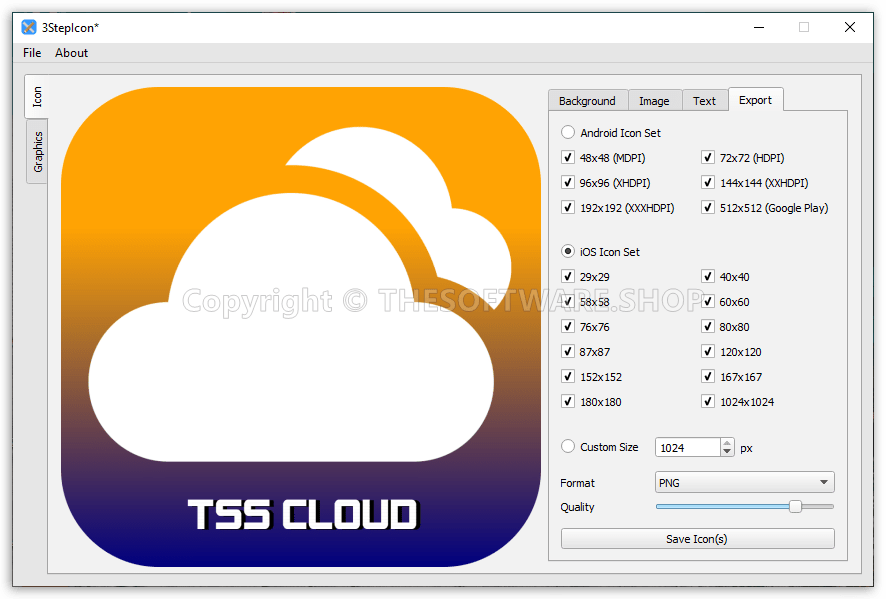Click the 3StepIcon app icon in title bar
Viewport: 886px width, 599px height.
point(29,27)
